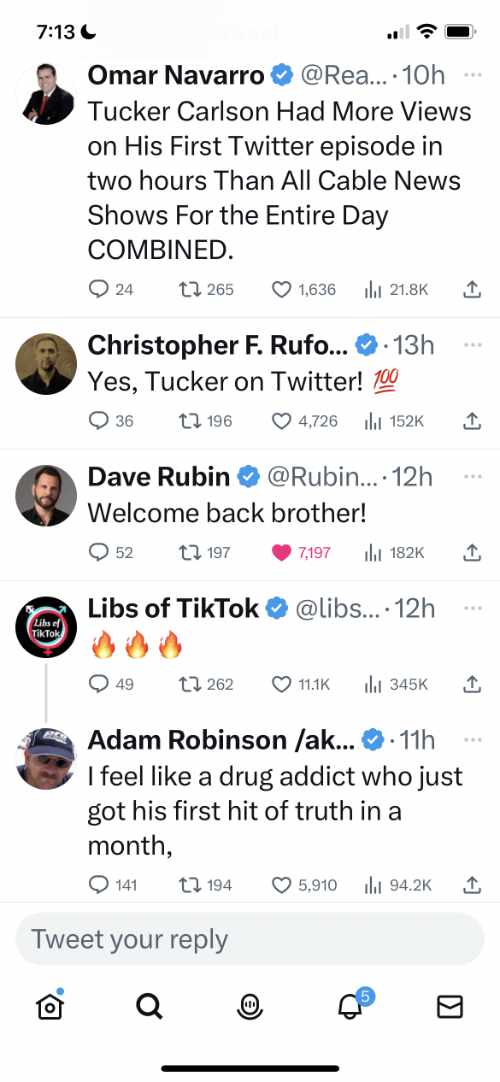This screenshot has width=500, height=1082.
Task: Open the Search tab
Action: (x=149, y=1007)
